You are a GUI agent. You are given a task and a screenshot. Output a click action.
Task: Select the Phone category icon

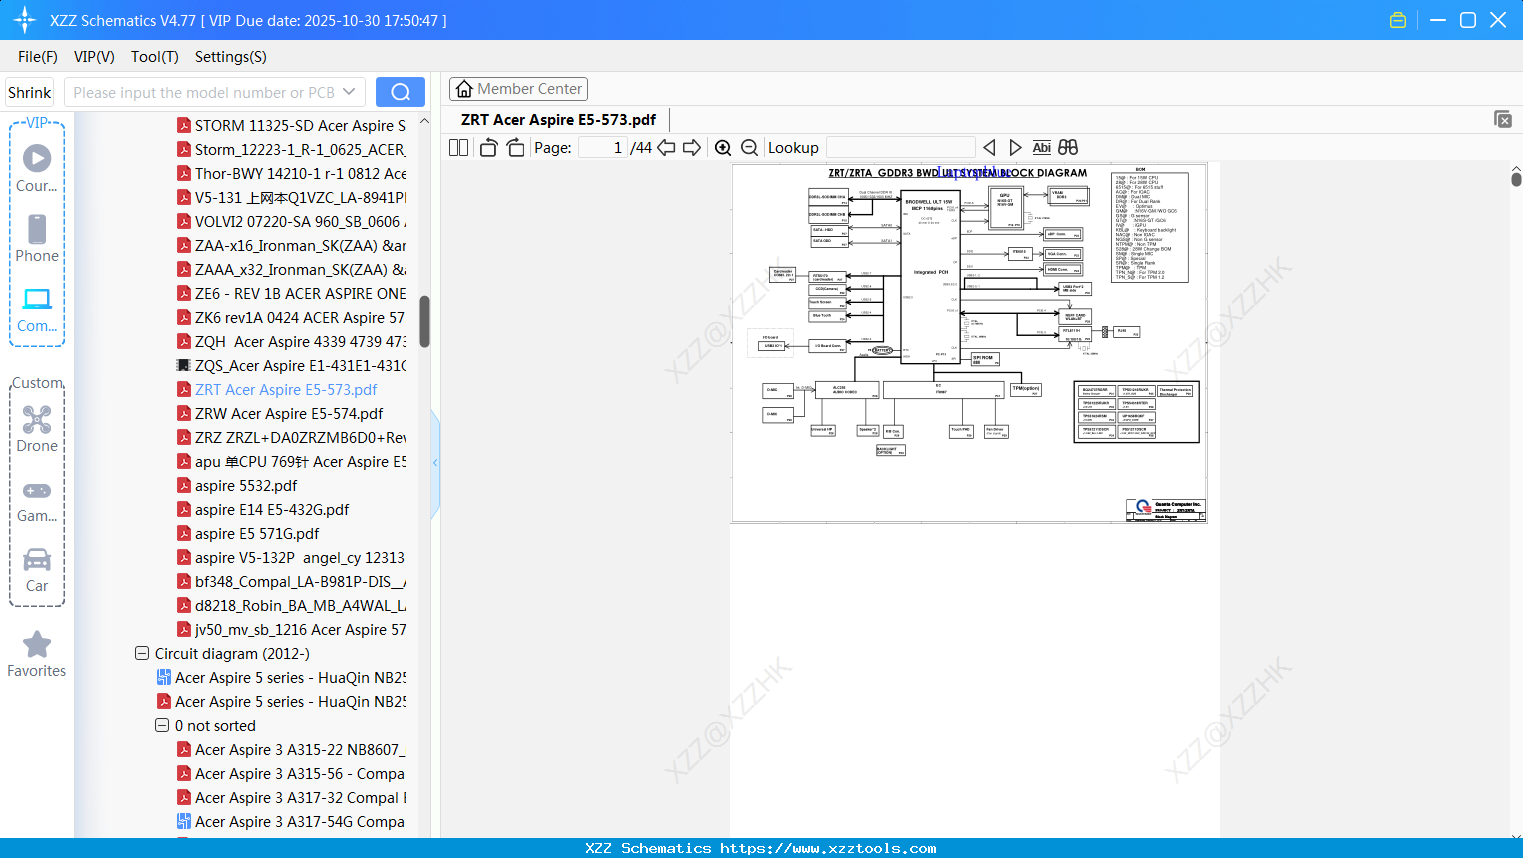(x=37, y=229)
